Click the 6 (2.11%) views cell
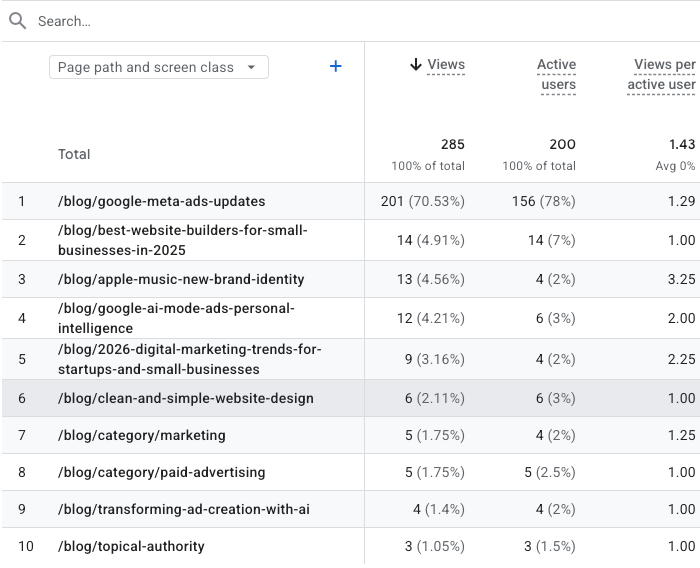This screenshot has width=700, height=568. [435, 398]
